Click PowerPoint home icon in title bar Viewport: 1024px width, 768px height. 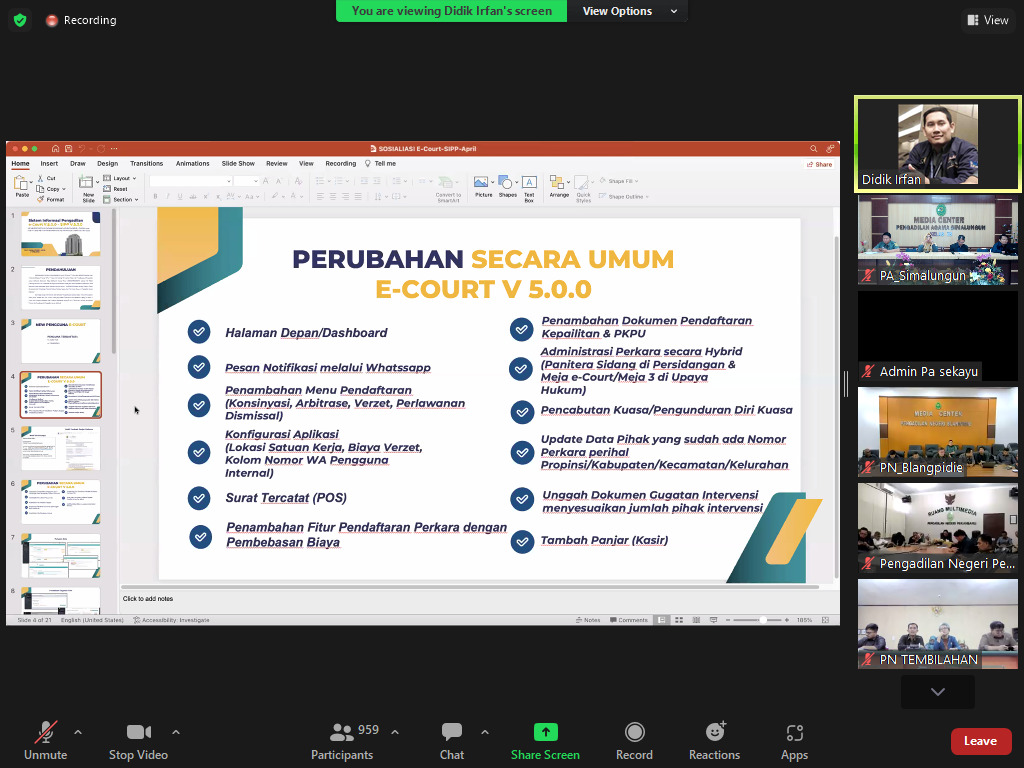56,149
